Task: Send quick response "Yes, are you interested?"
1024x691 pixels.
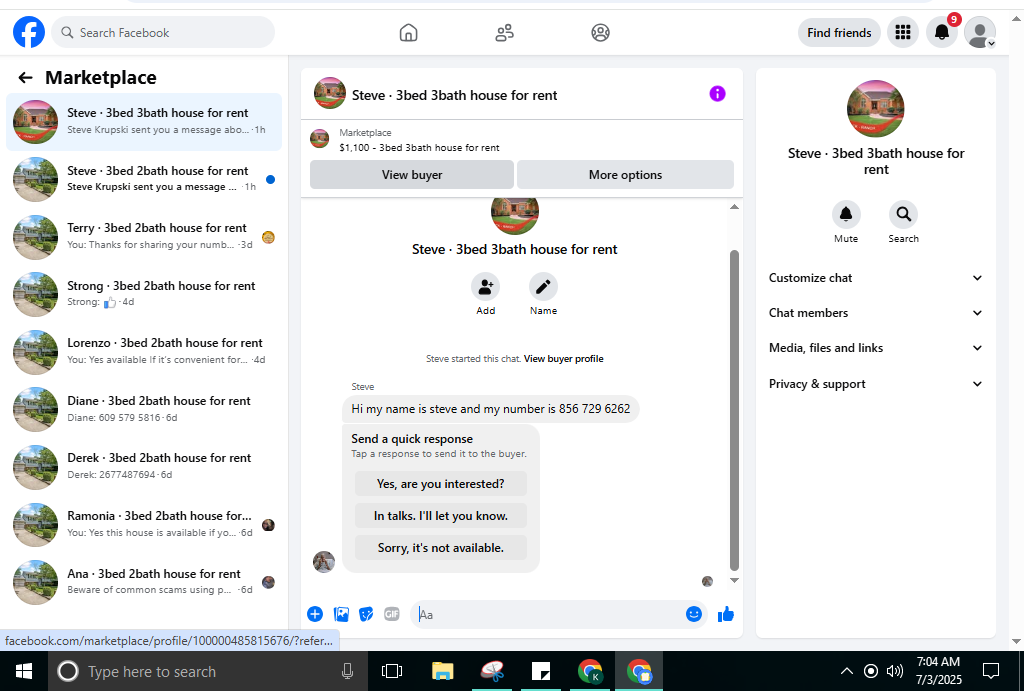Action: (441, 484)
